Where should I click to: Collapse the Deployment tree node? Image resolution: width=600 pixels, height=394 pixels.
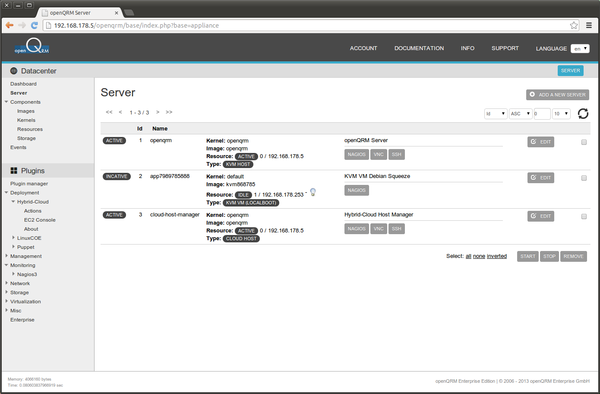point(6,192)
